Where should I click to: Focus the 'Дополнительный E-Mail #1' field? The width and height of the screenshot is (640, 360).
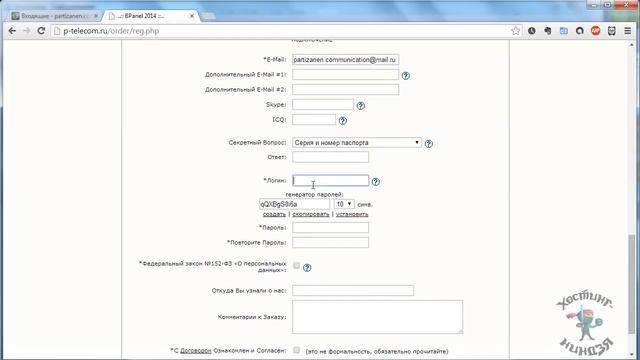pyautogui.click(x=345, y=75)
